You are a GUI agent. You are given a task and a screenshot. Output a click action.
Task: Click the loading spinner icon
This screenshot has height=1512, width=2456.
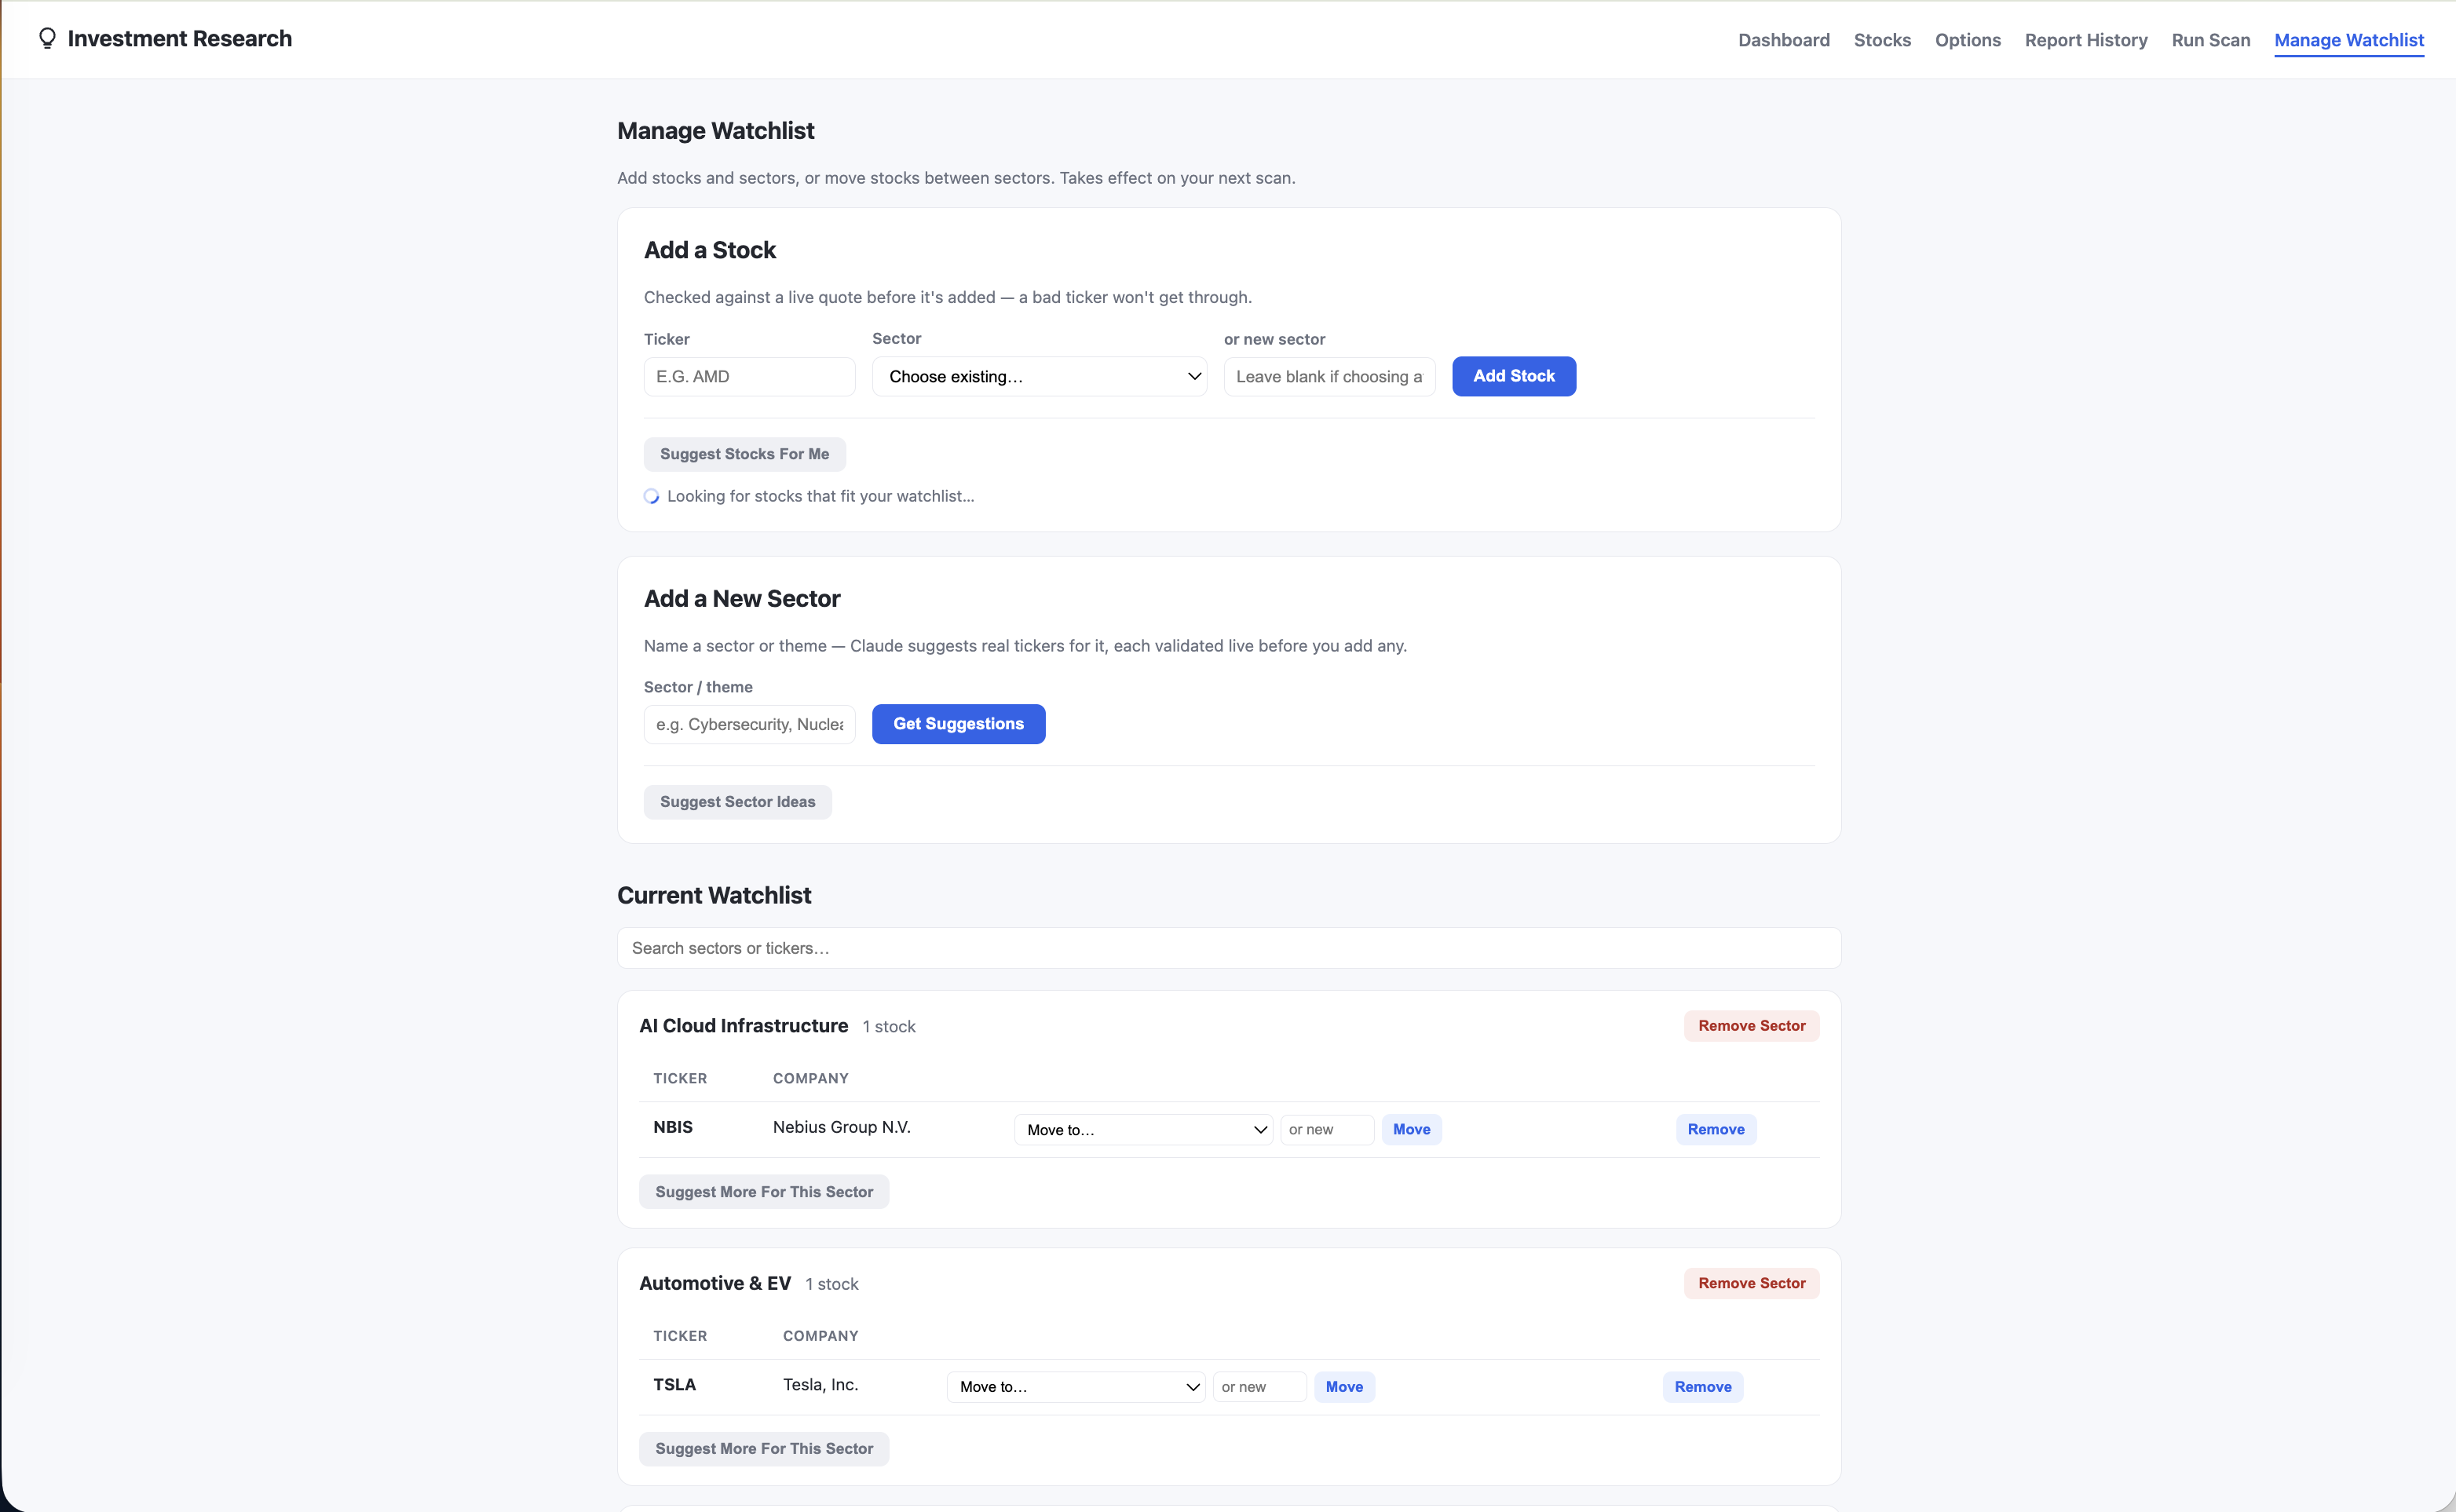click(651, 496)
